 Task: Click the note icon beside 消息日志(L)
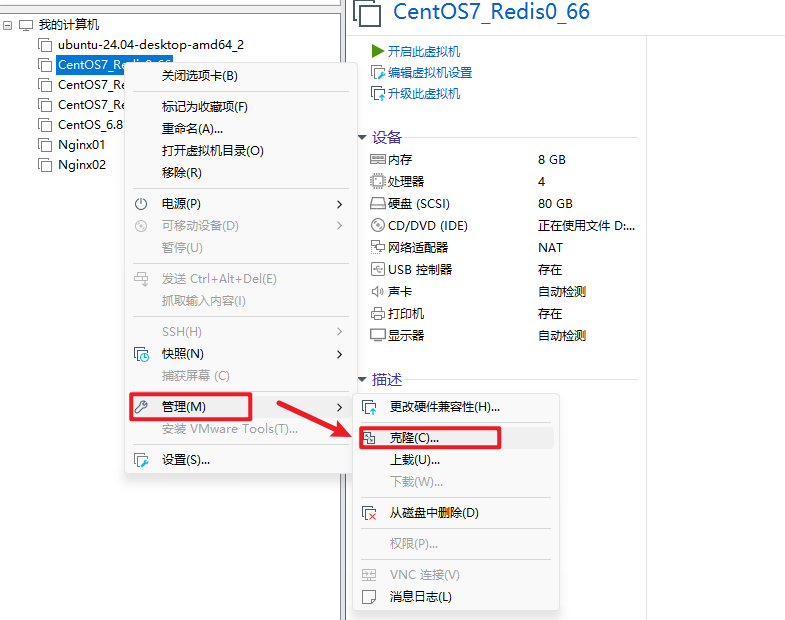click(369, 597)
